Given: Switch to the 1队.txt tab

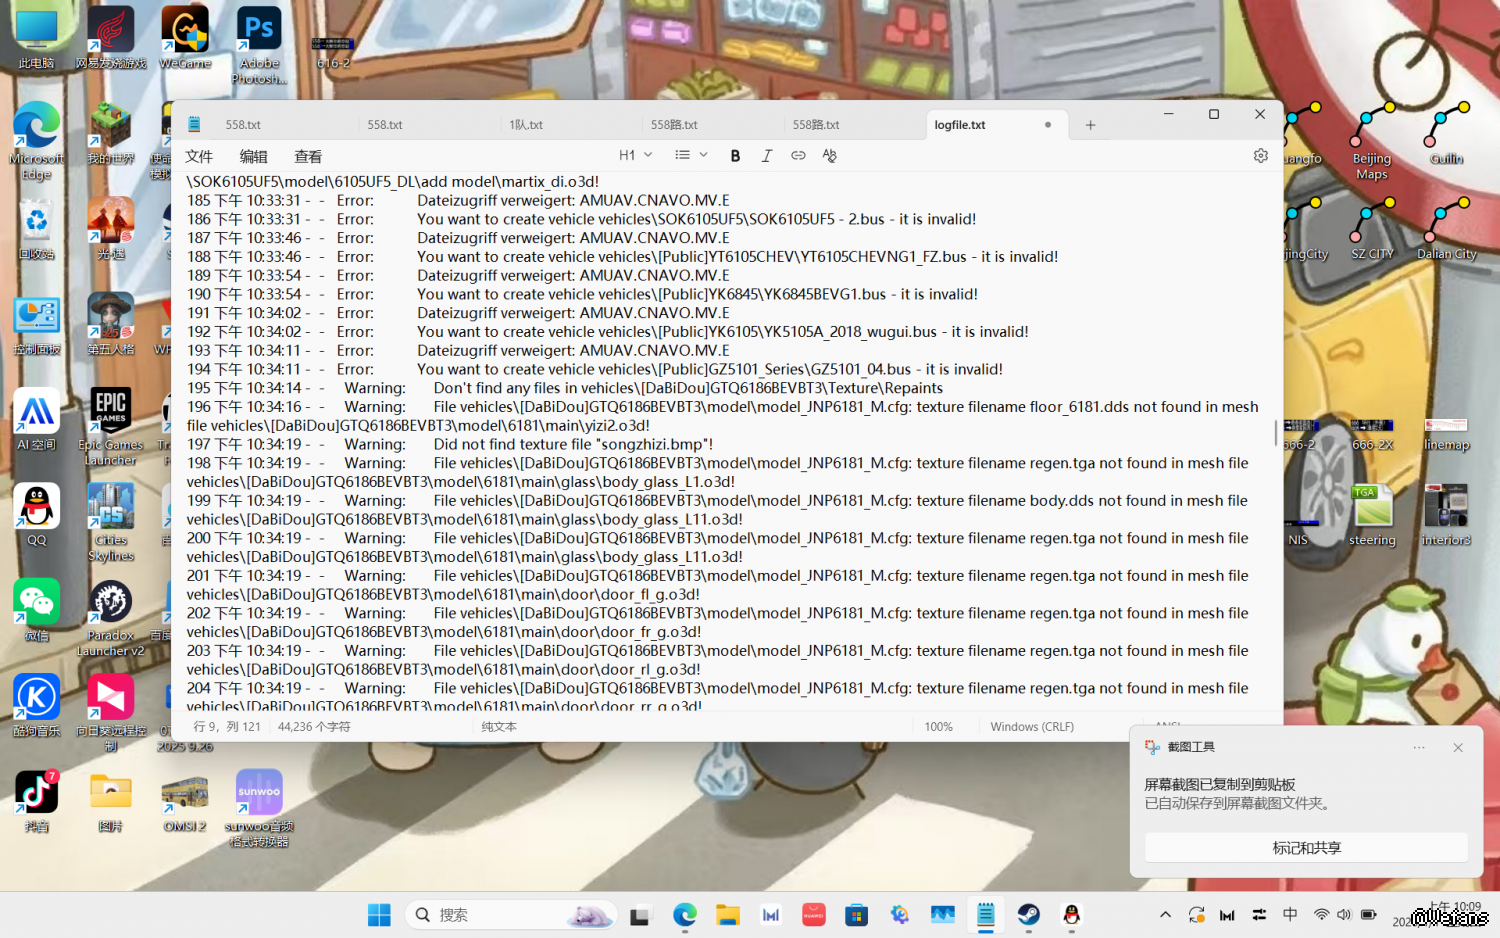Looking at the screenshot, I should (526, 125).
